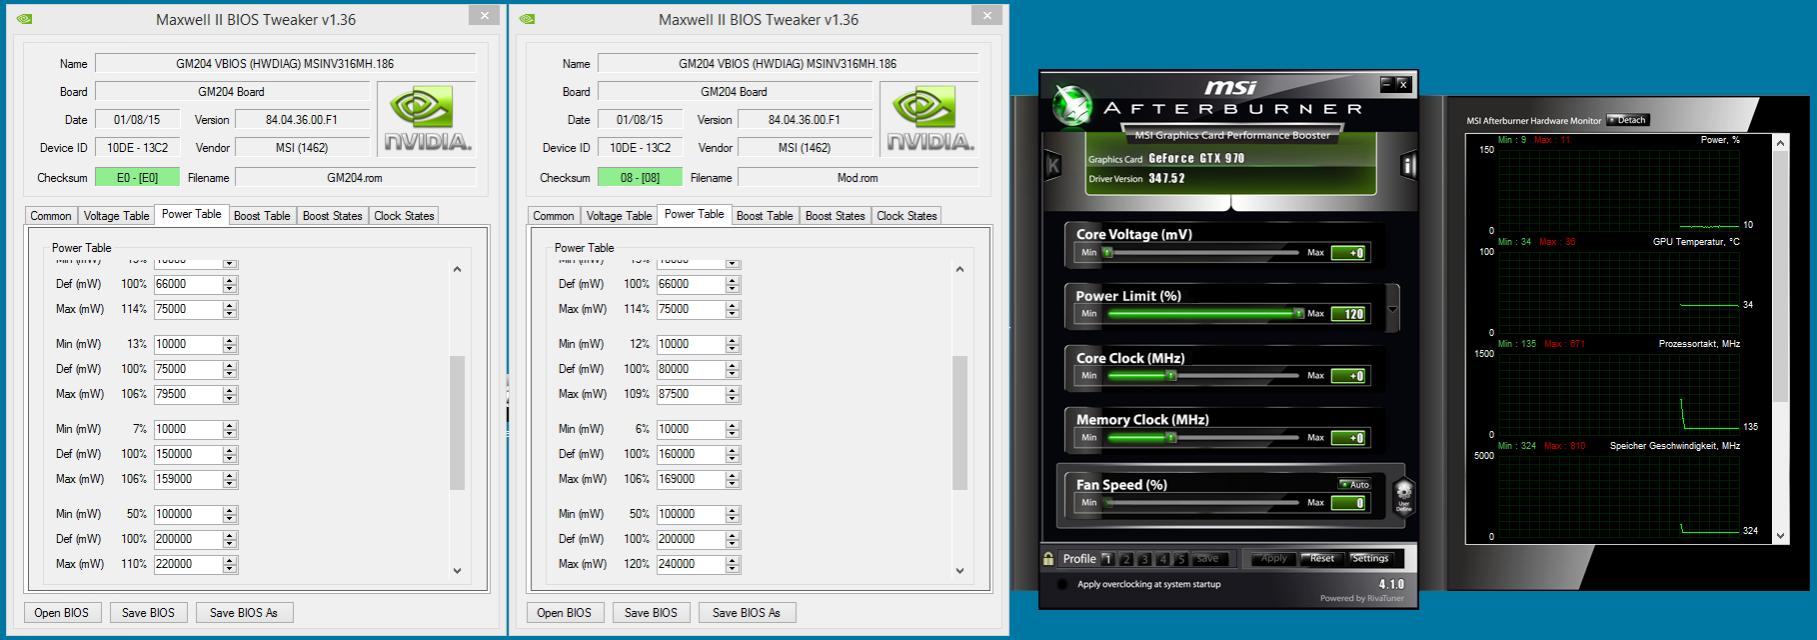1817x640 pixels.
Task: Click the GPU Temperatur graph in Hardware Monitor
Action: click(x=1618, y=291)
